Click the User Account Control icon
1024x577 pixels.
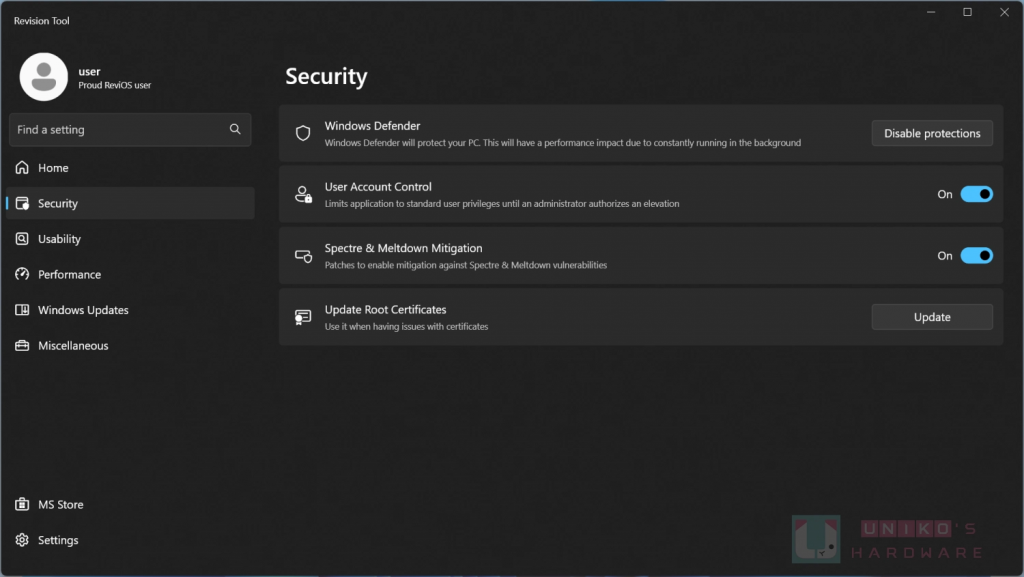(303, 195)
